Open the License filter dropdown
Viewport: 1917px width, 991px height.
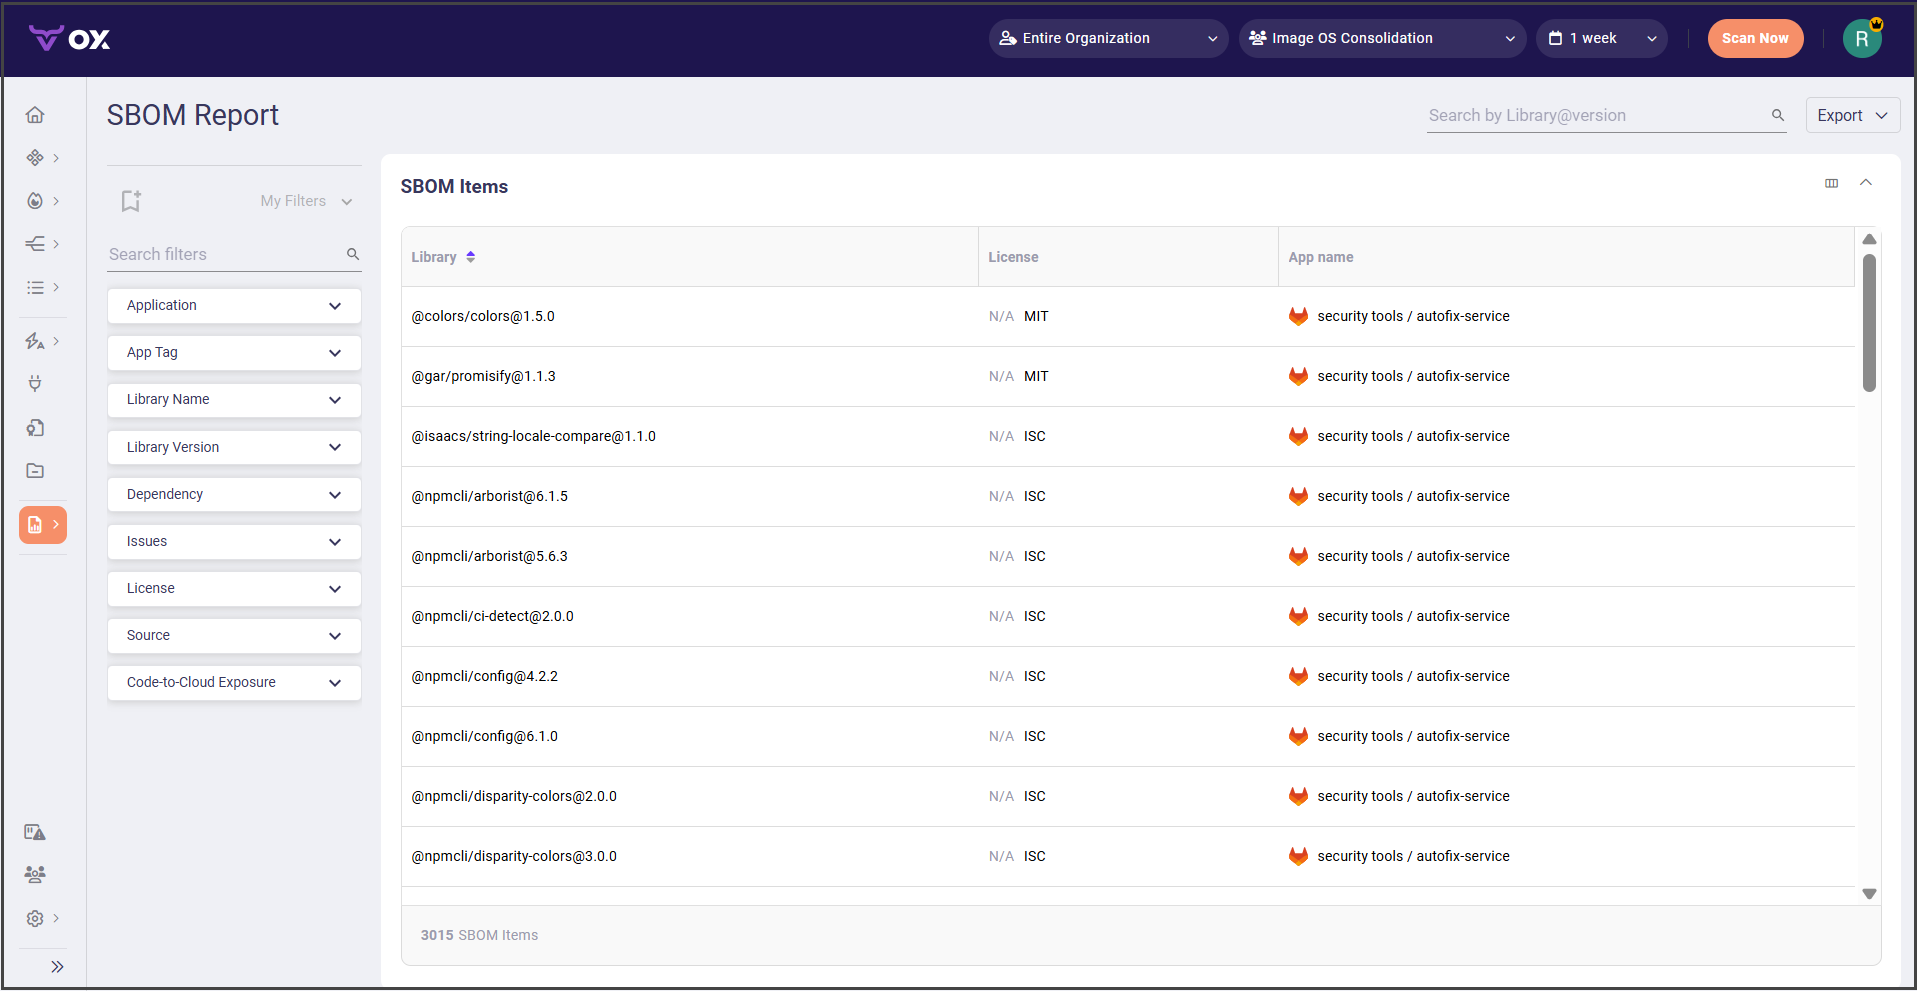point(234,589)
